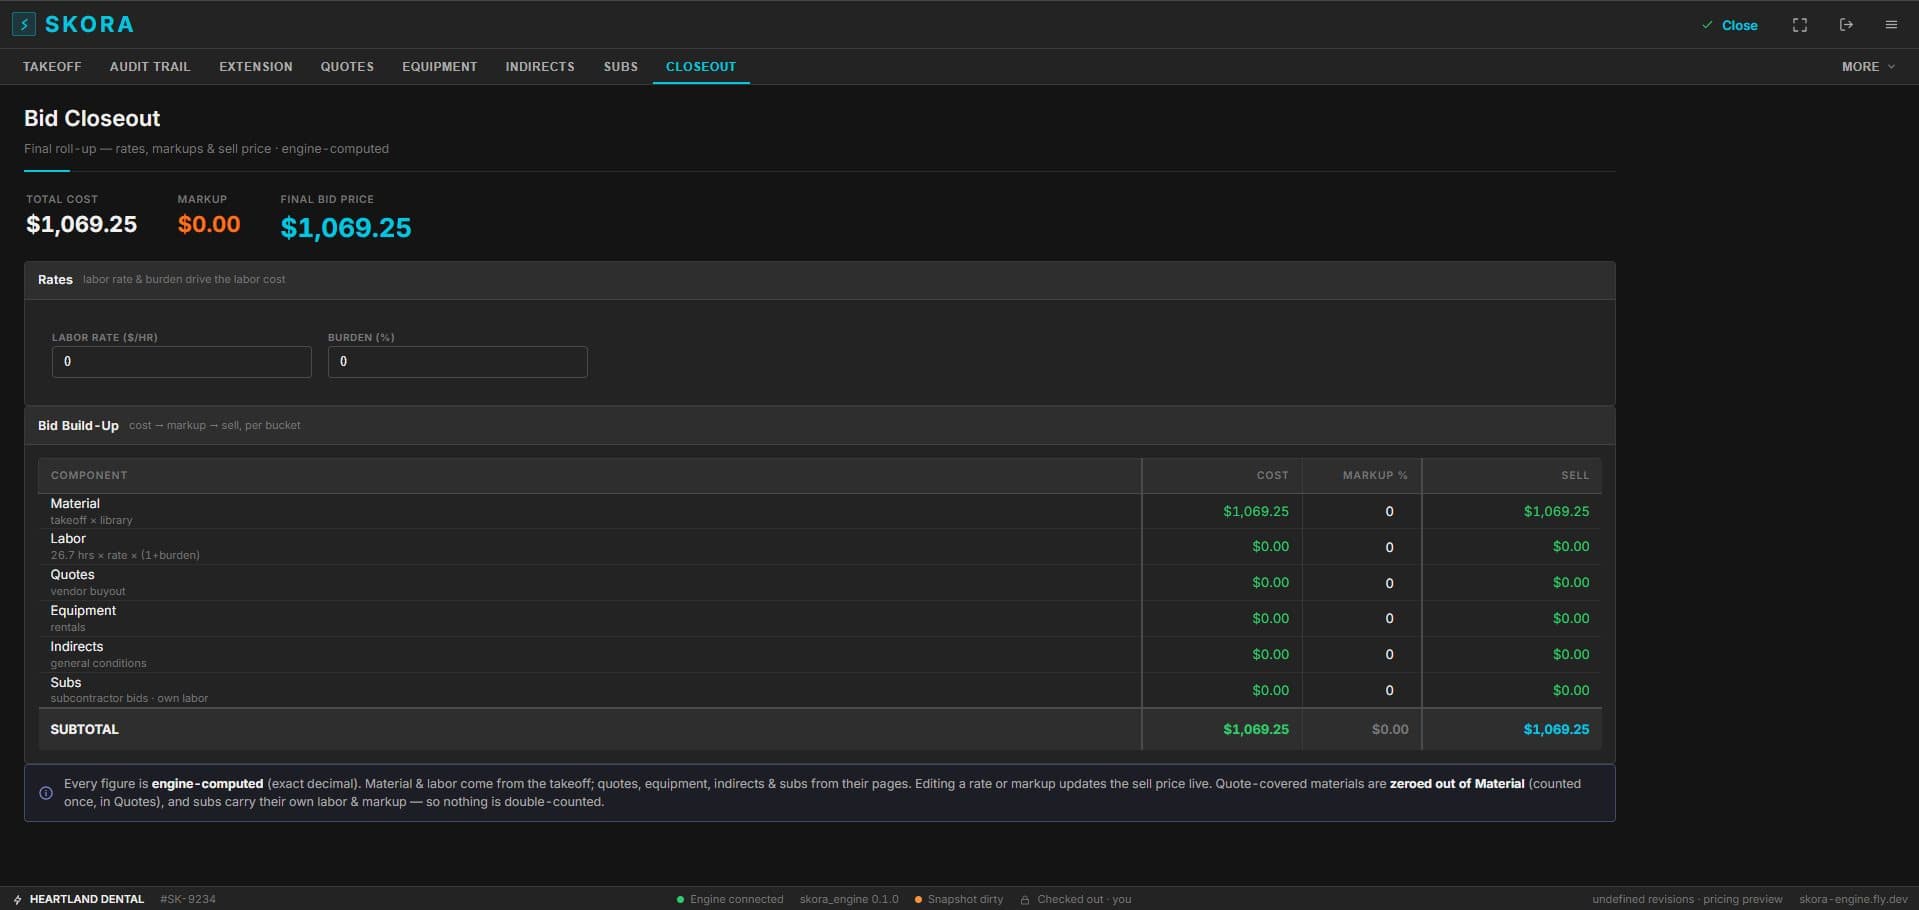Click the Equipment component row label

pos(83,611)
